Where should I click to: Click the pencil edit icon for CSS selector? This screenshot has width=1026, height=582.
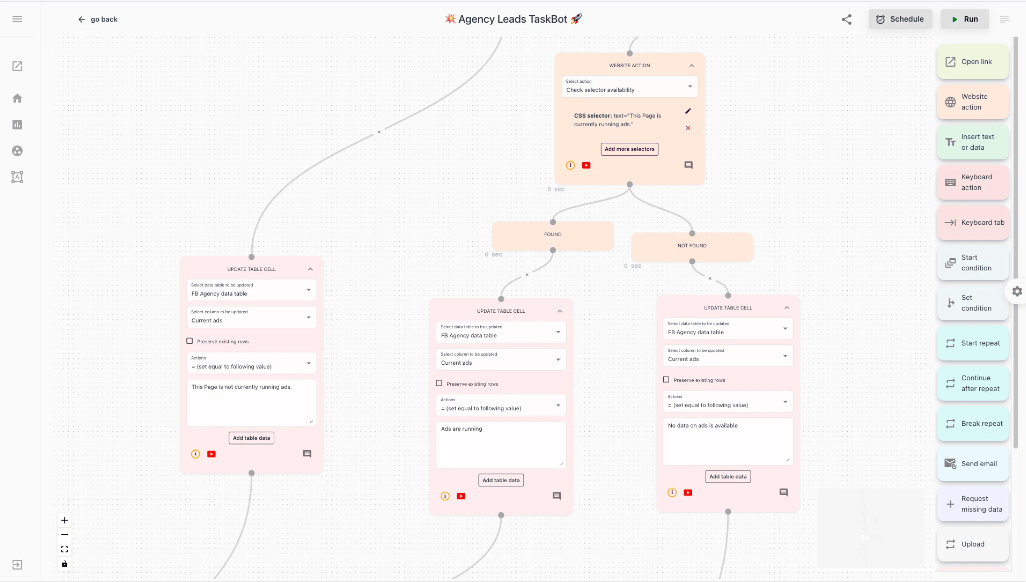688,111
